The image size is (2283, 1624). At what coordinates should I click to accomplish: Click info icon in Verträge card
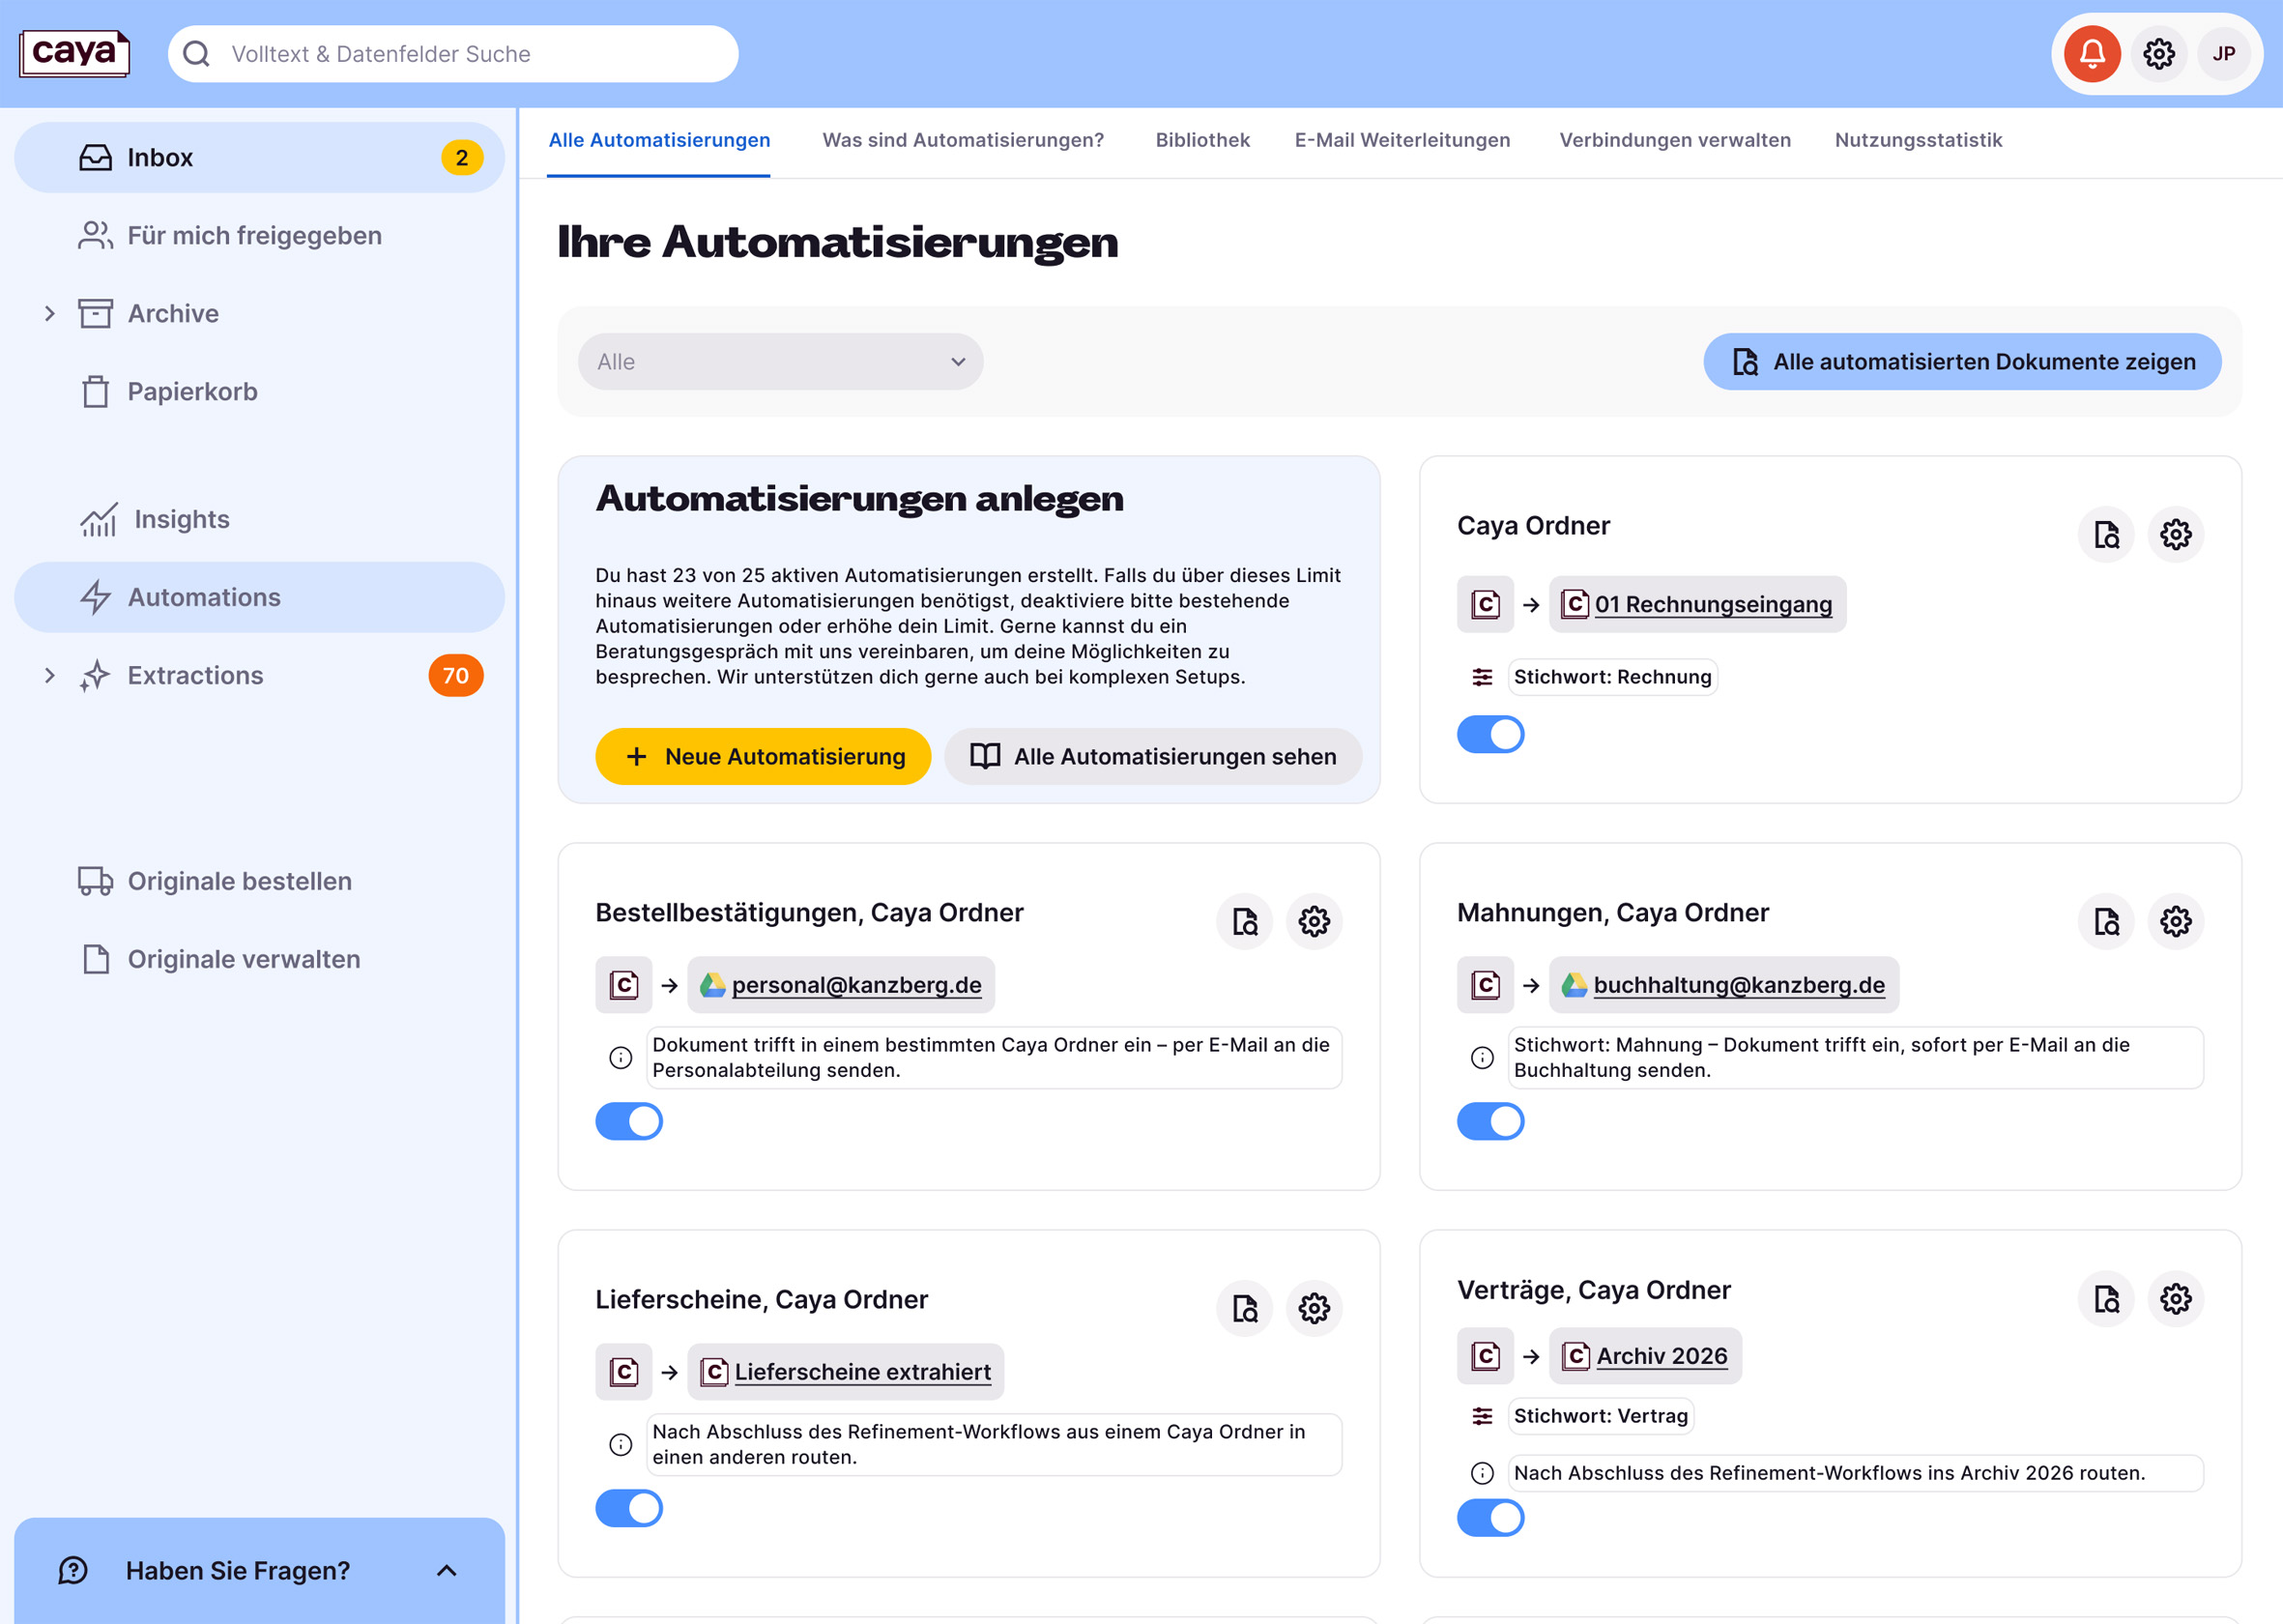pos(1482,1473)
